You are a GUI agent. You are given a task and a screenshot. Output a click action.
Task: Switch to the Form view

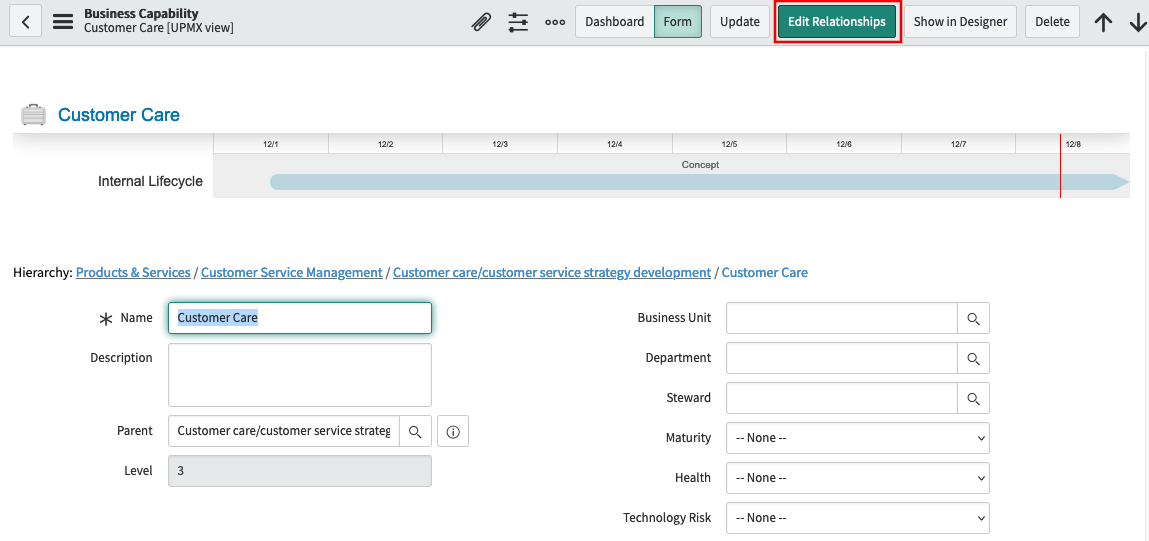677,22
